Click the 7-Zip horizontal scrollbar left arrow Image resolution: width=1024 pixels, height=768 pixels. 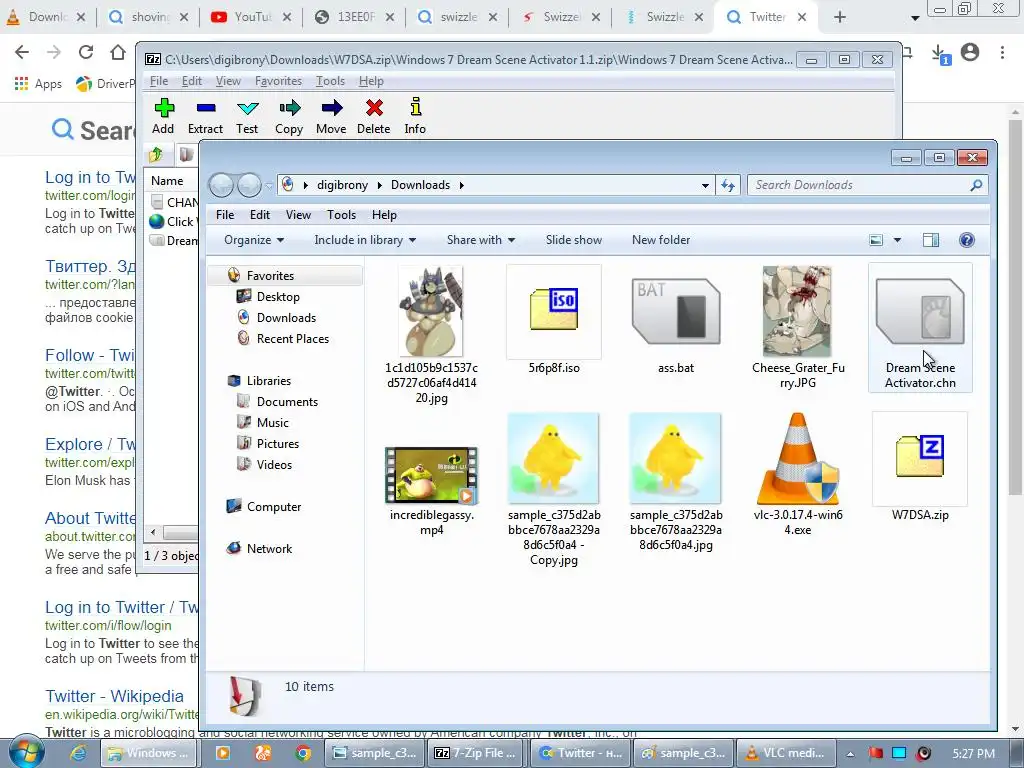[x=153, y=533]
